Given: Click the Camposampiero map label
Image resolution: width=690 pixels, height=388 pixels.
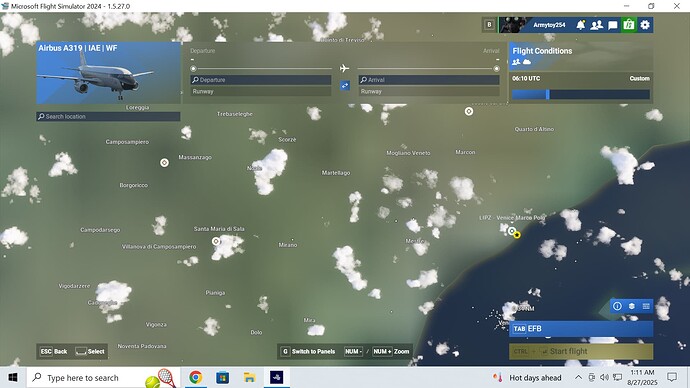Looking at the screenshot, I should (x=127, y=142).
